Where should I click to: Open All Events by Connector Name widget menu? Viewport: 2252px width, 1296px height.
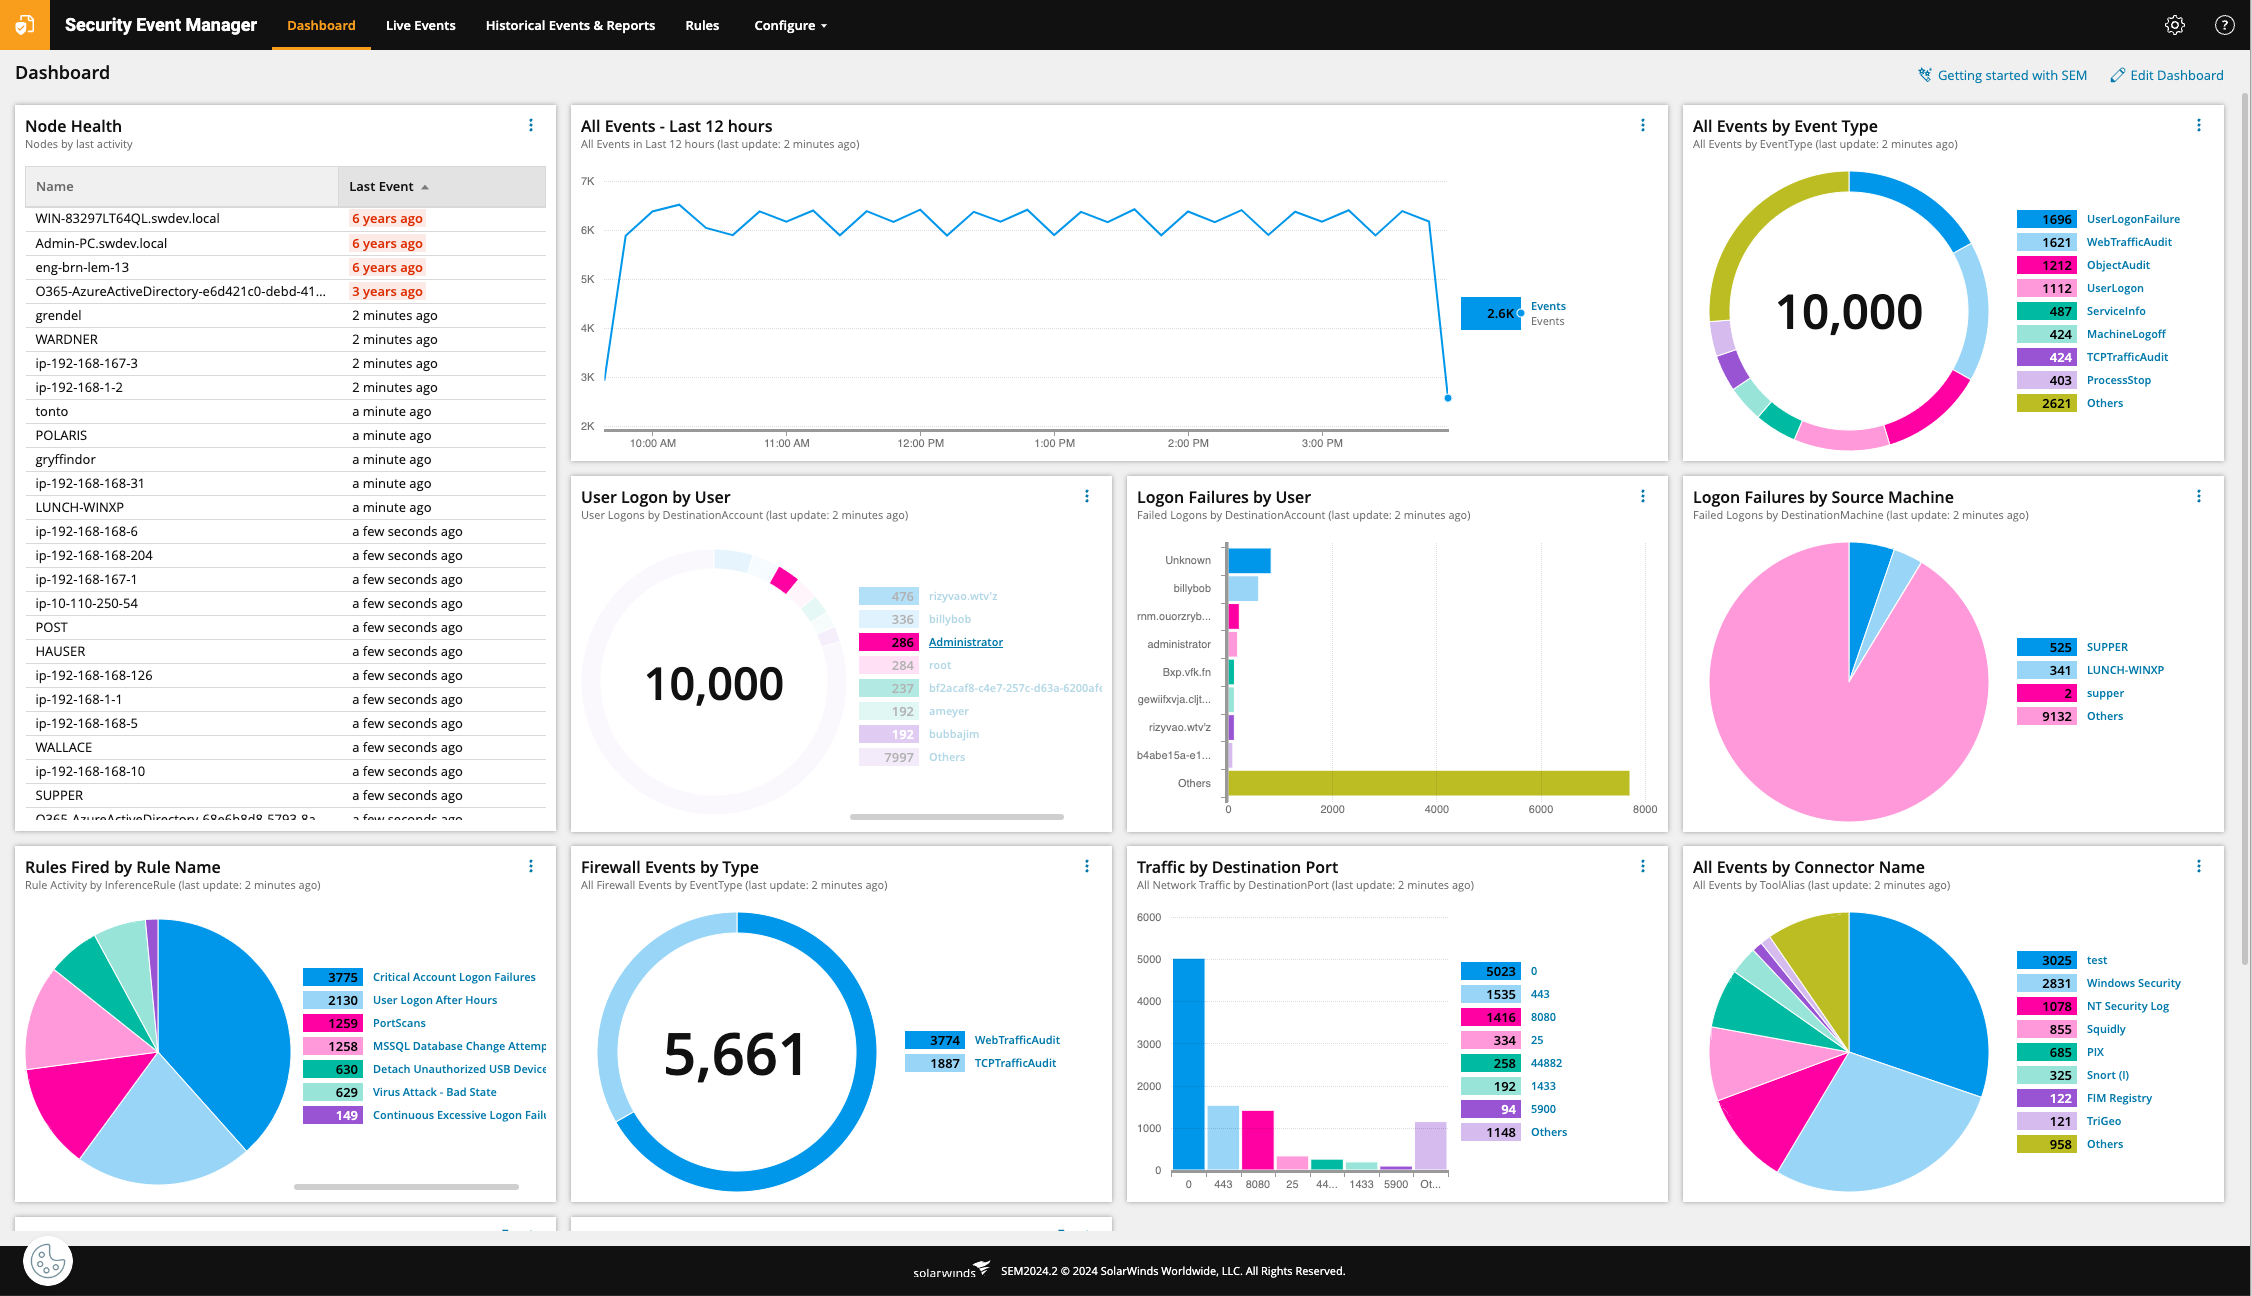pyautogui.click(x=2198, y=866)
